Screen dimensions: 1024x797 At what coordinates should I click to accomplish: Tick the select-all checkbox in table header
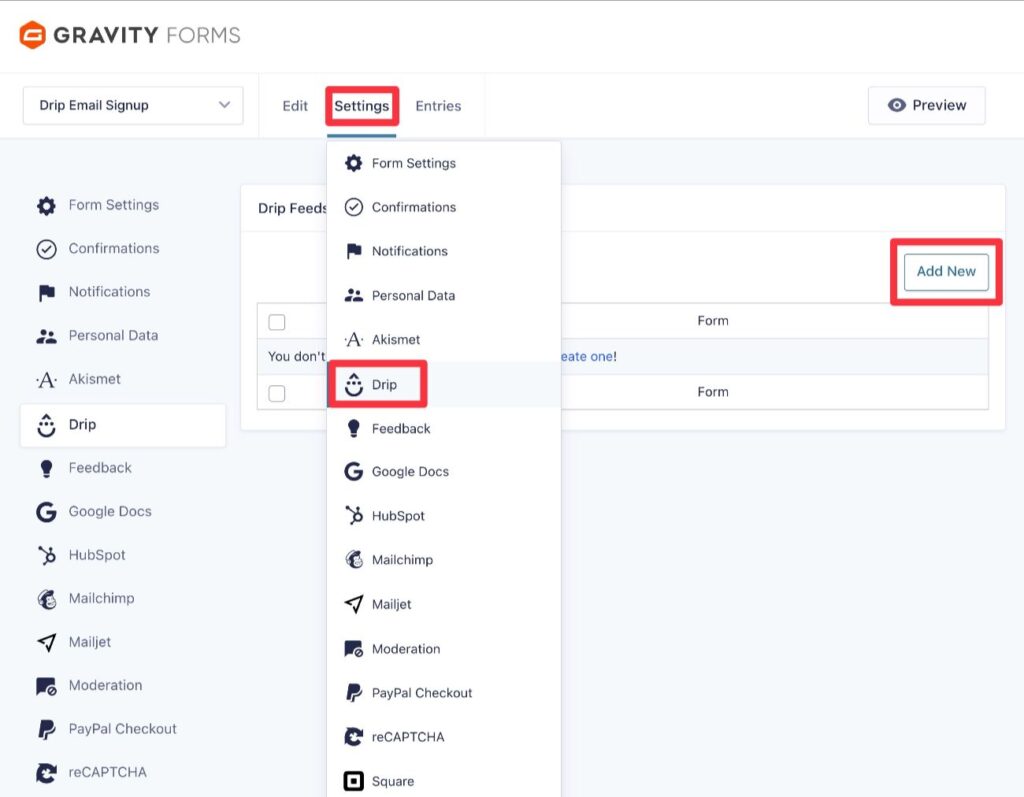(277, 322)
